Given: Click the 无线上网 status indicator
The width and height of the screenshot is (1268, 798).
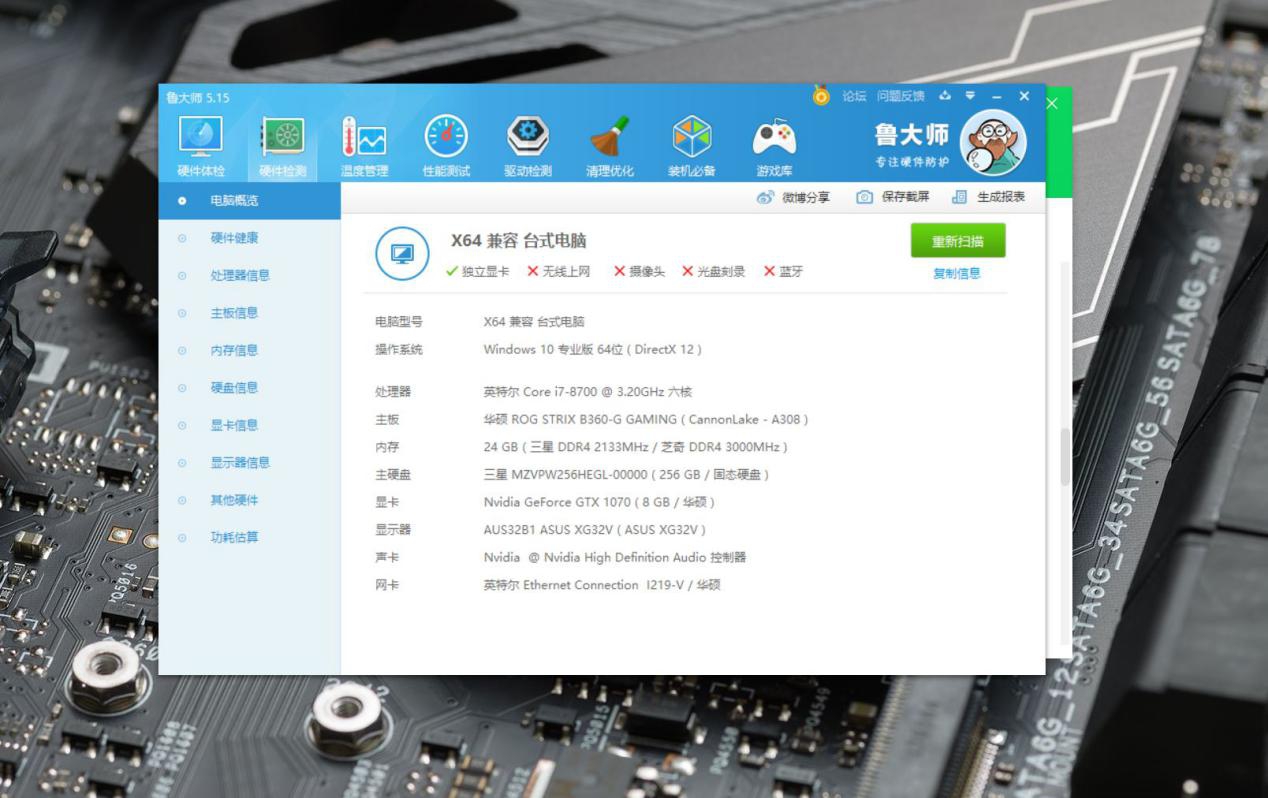Looking at the screenshot, I should [x=559, y=272].
